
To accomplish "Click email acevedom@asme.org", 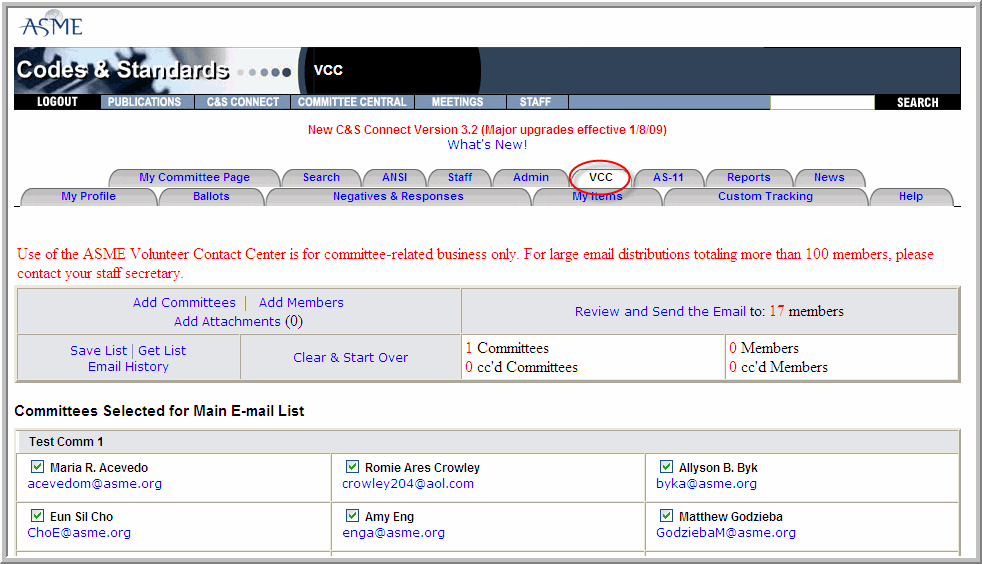I will pos(95,484).
